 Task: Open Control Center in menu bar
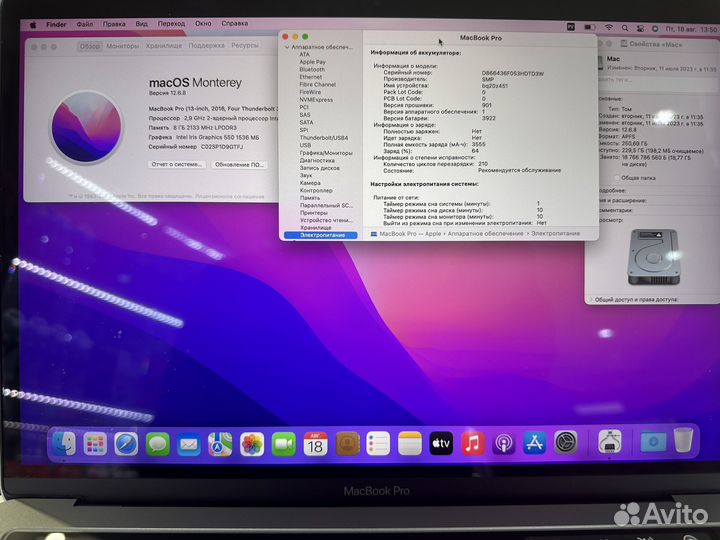click(x=640, y=28)
